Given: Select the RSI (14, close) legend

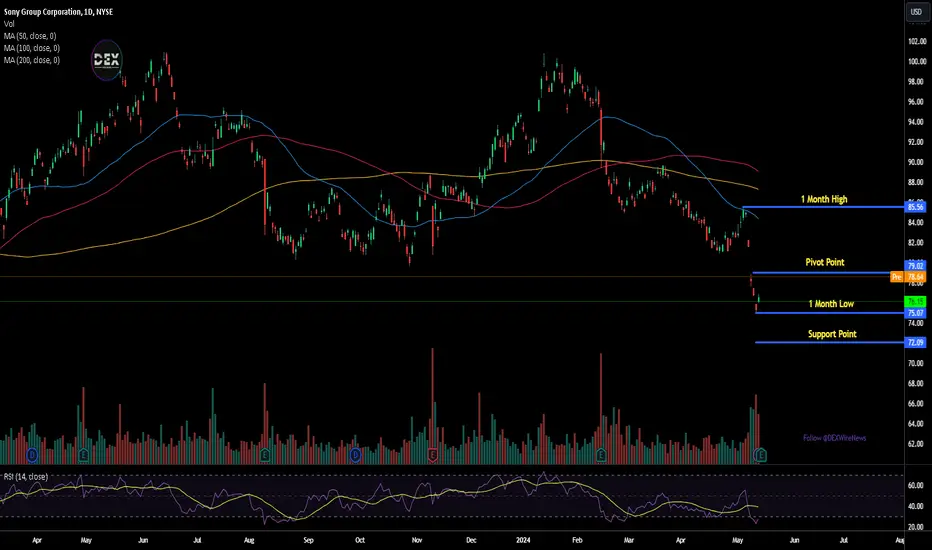Looking at the screenshot, I should (x=26, y=477).
